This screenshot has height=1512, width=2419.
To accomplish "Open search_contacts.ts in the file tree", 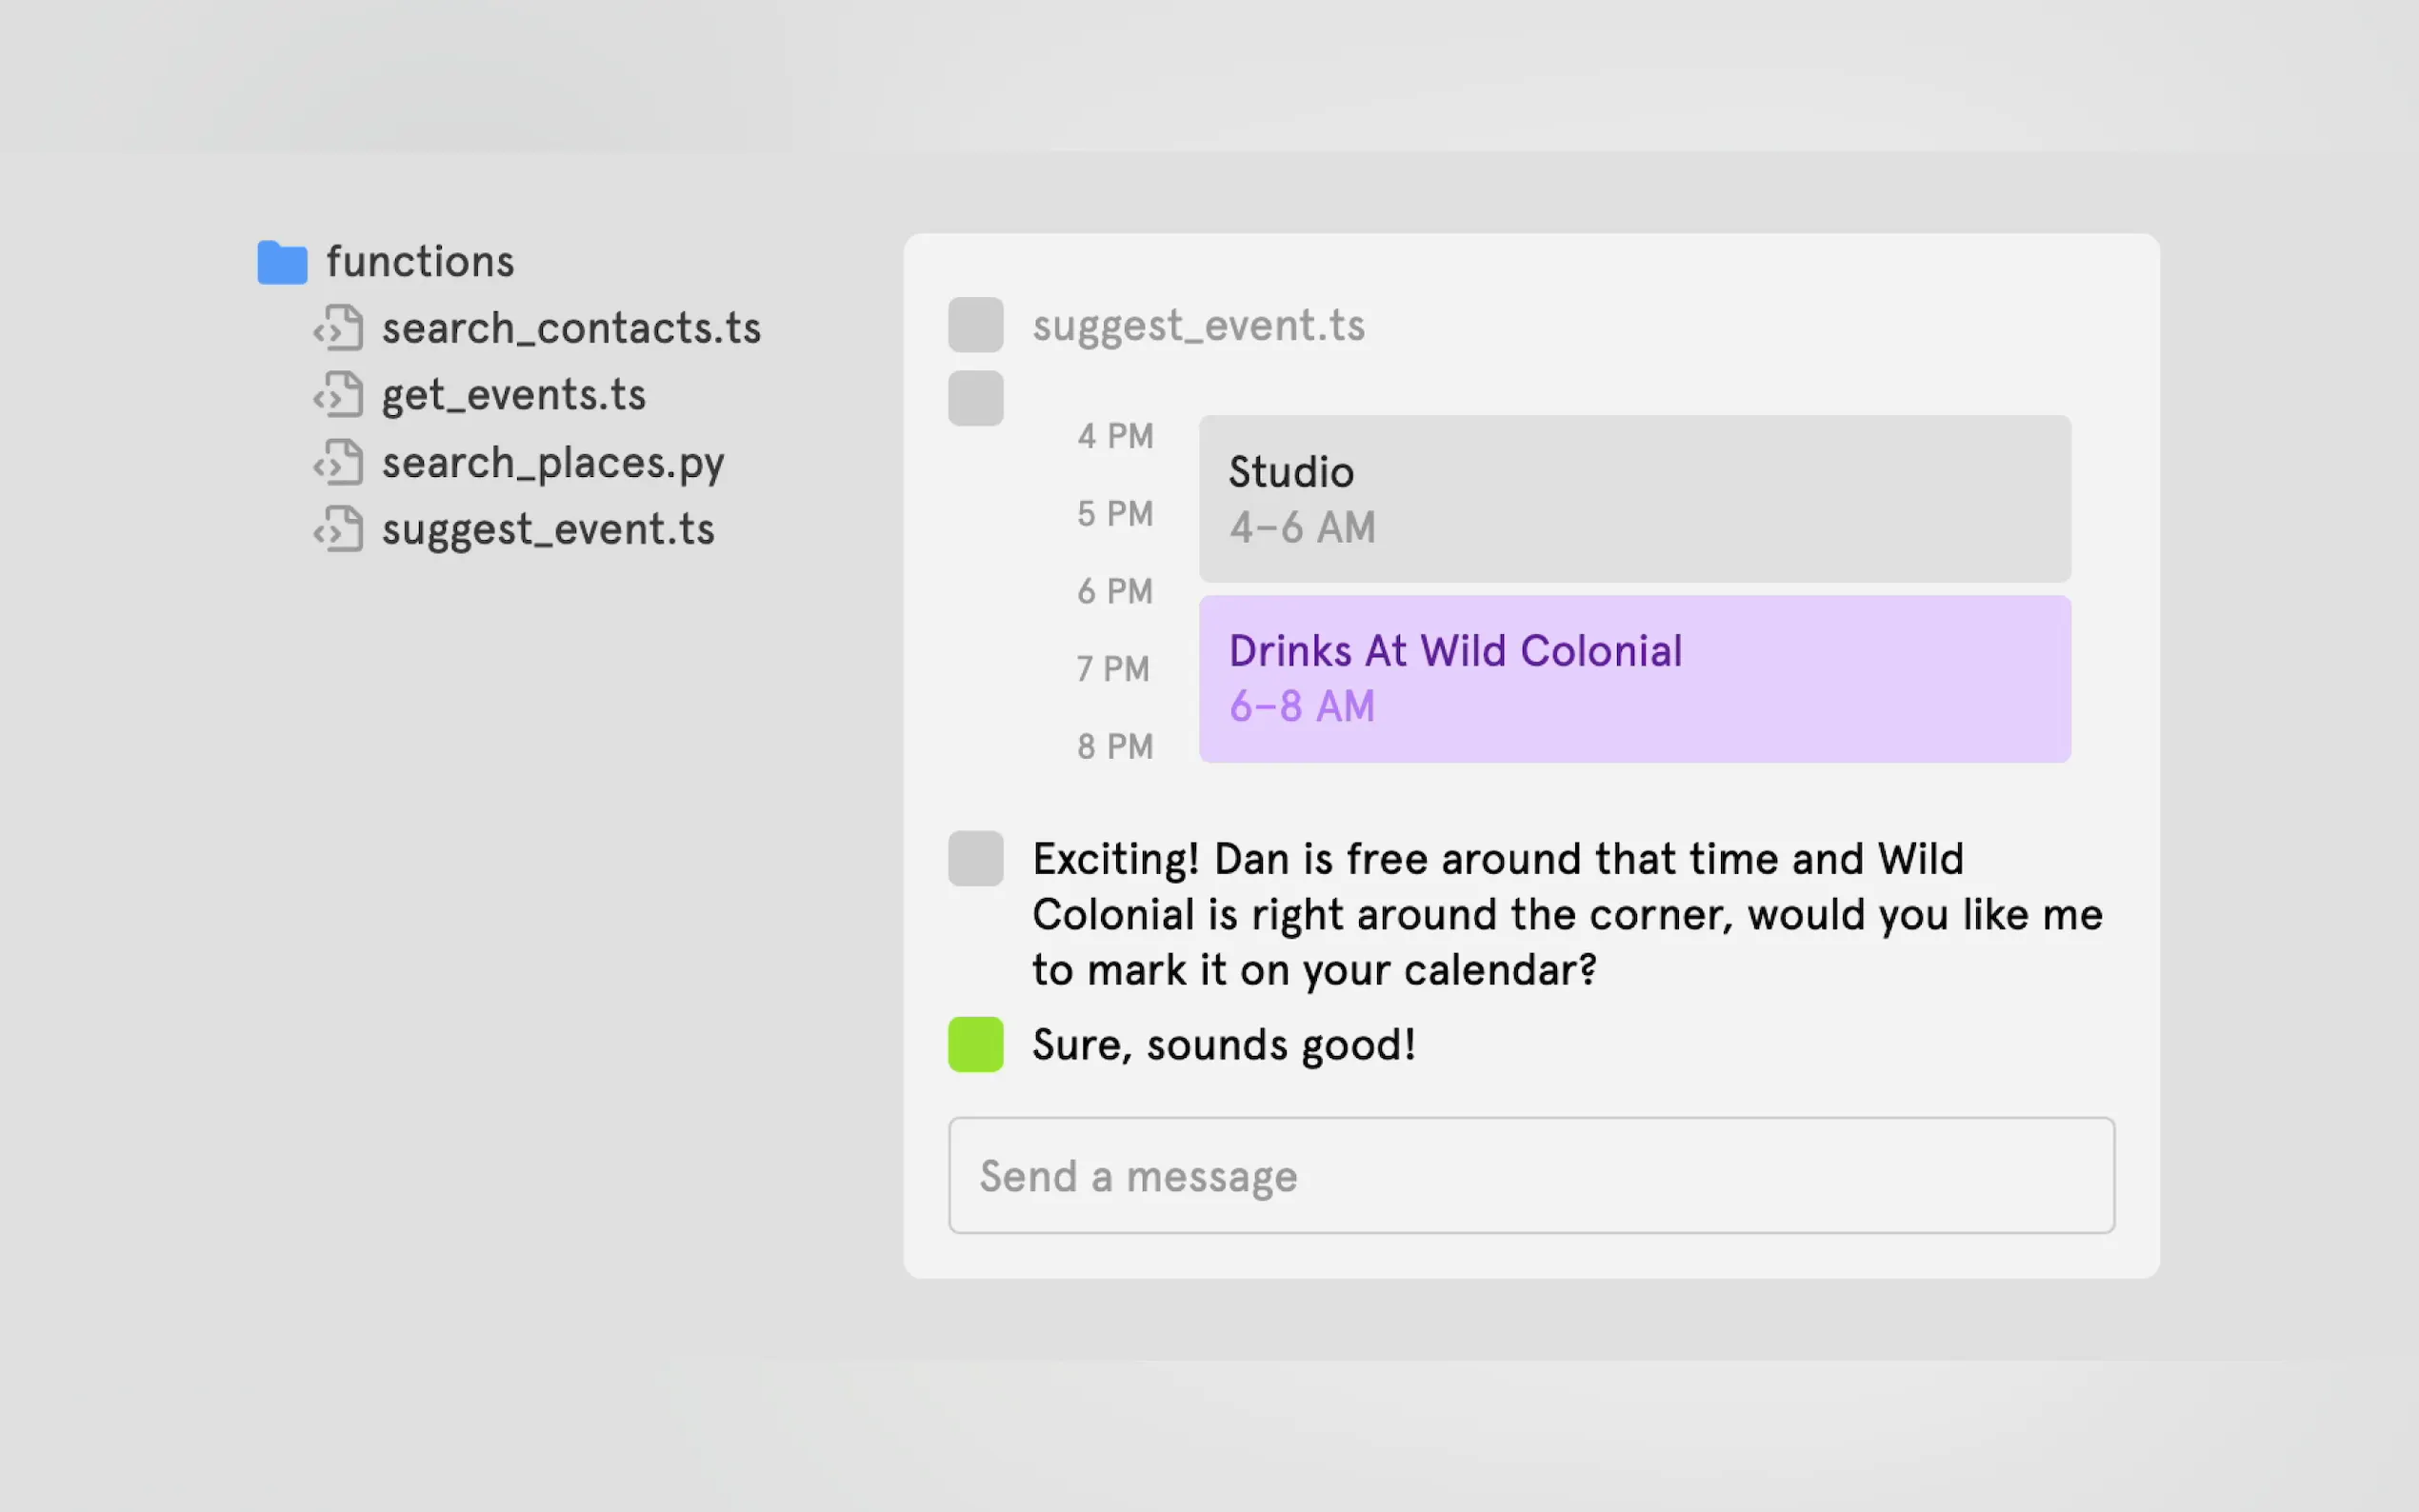I will click(x=571, y=328).
